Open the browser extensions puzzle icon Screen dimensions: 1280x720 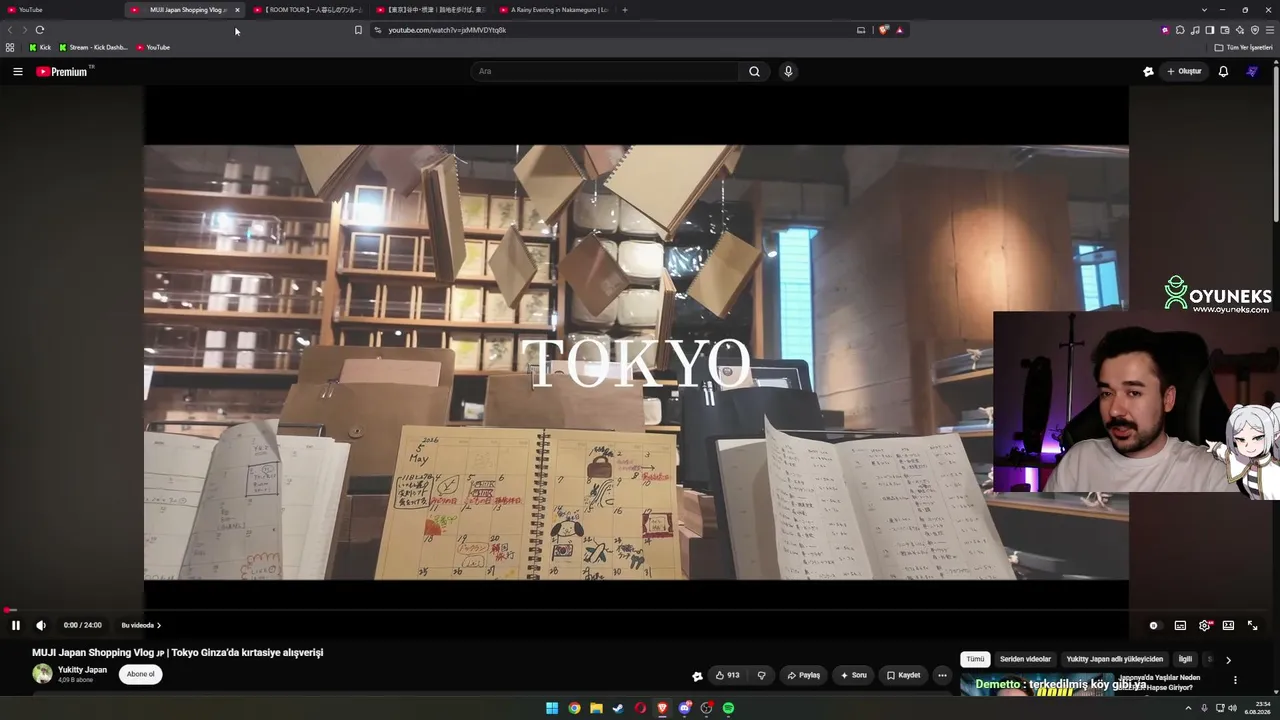pyautogui.click(x=1180, y=30)
